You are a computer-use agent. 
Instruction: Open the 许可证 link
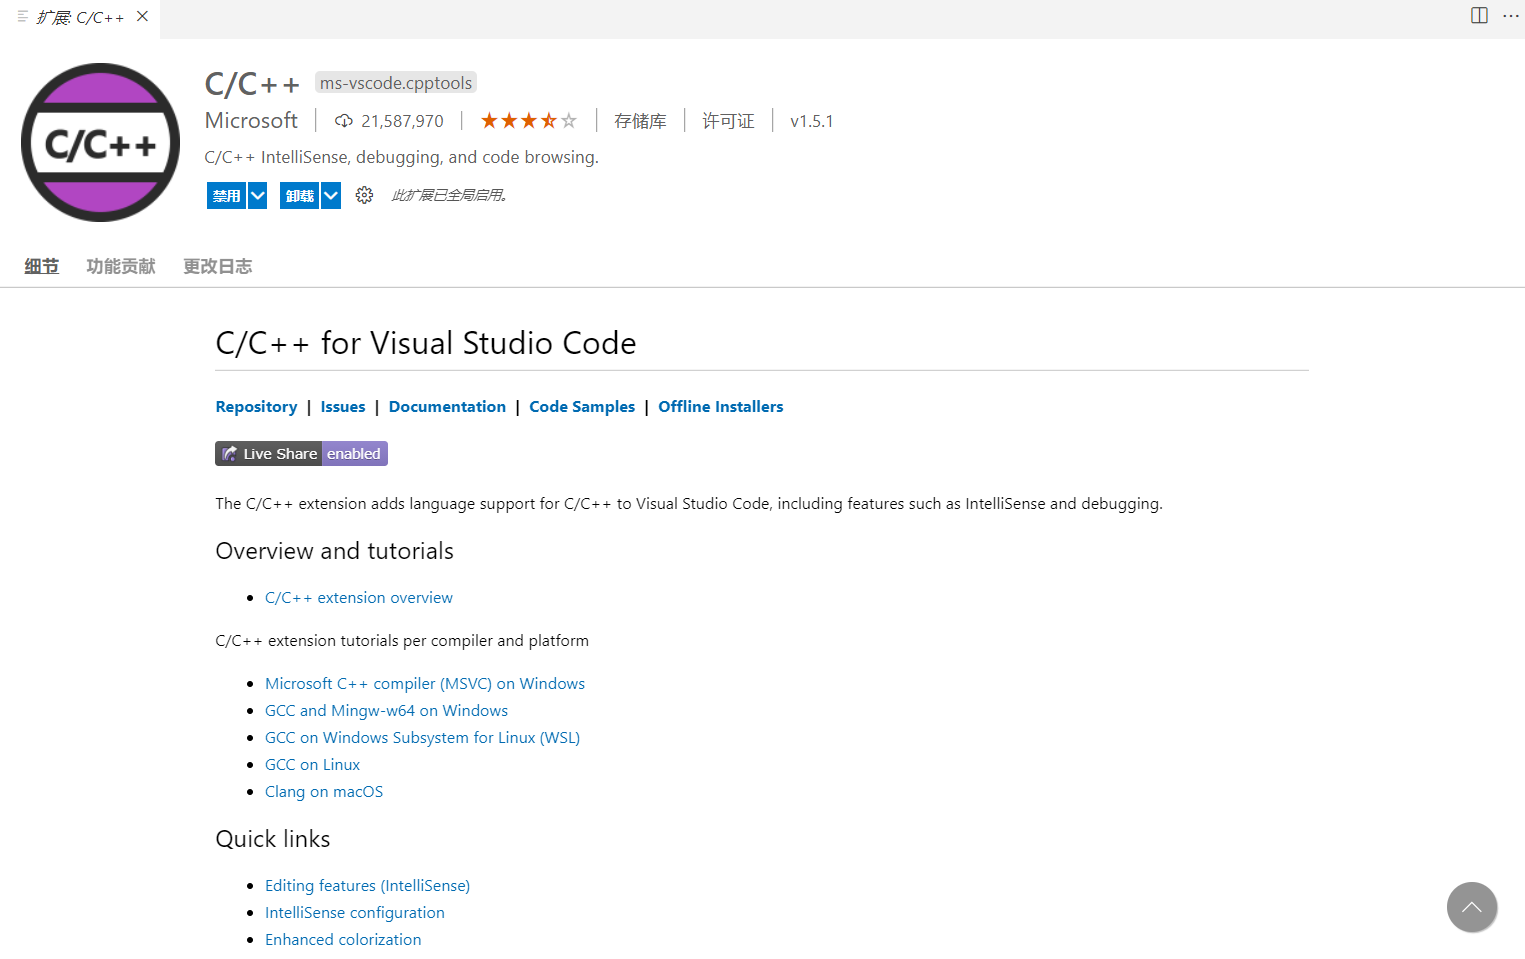point(728,121)
